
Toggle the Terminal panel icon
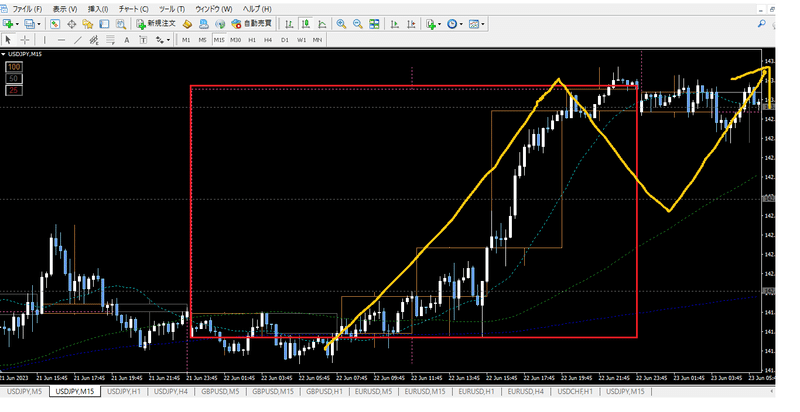tap(104, 24)
